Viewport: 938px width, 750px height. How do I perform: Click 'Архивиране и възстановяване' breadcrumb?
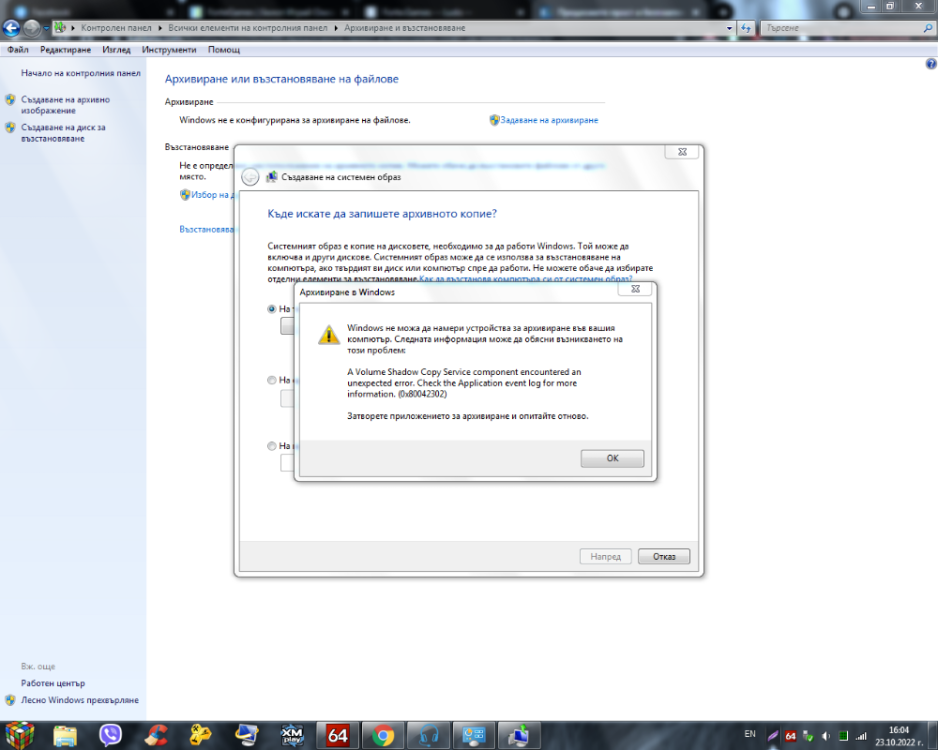tap(404, 28)
